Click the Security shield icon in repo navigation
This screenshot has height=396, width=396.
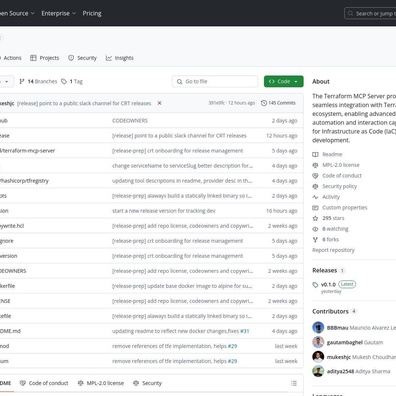click(x=71, y=58)
